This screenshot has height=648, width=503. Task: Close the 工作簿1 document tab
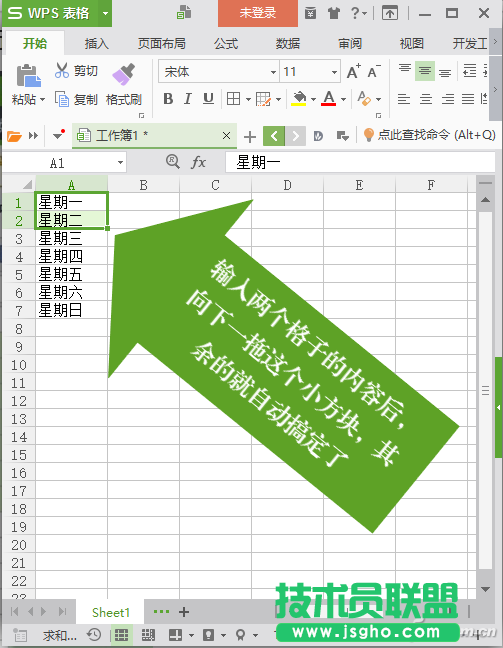pyautogui.click(x=226, y=135)
